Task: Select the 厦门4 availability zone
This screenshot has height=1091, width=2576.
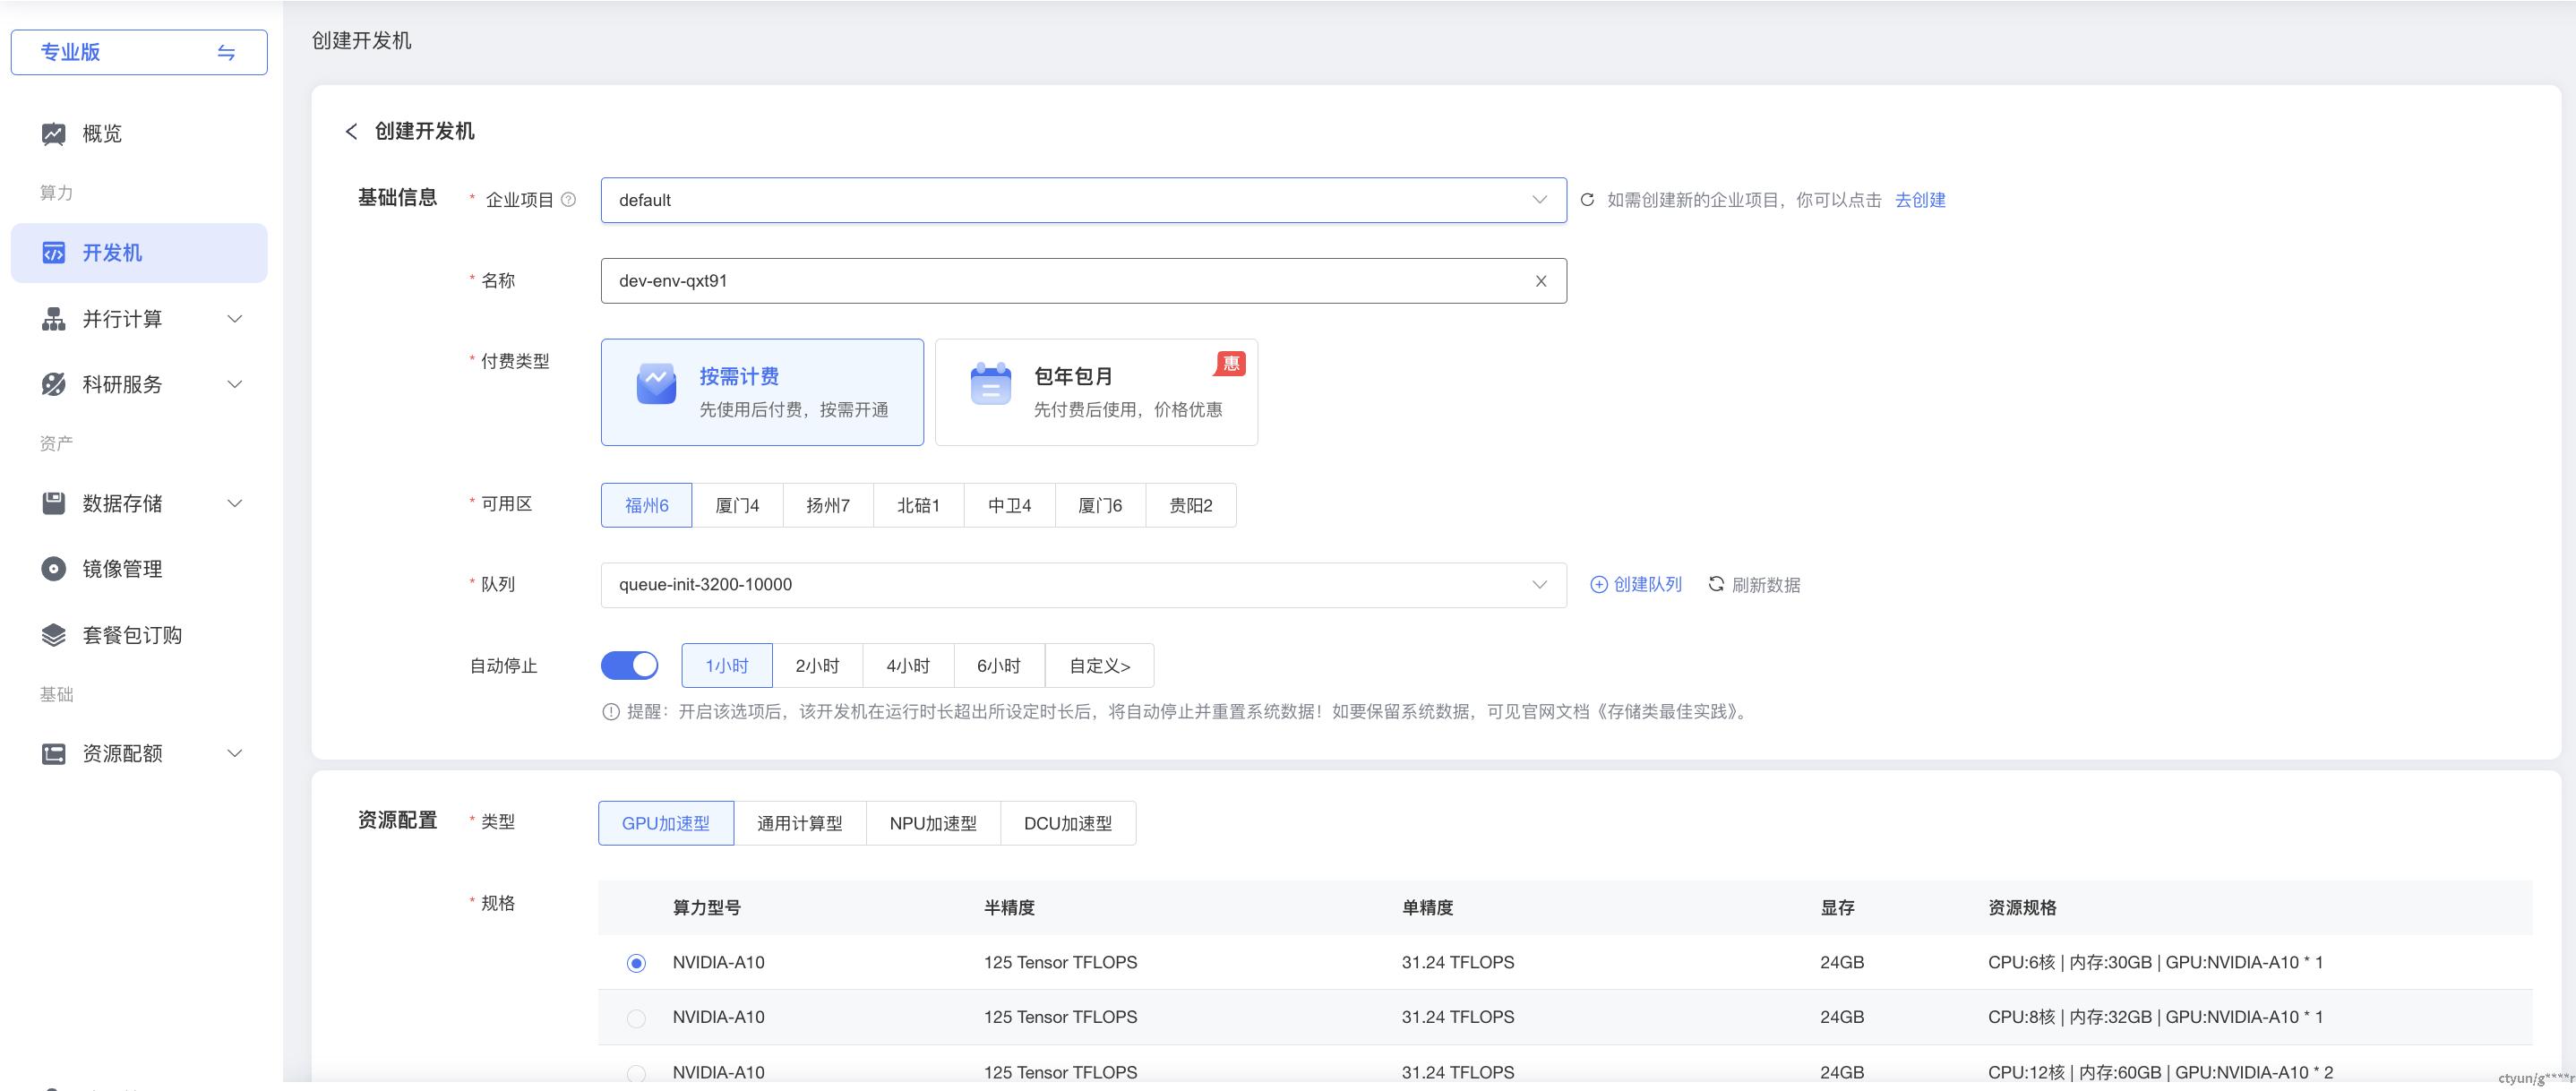Action: [x=737, y=505]
